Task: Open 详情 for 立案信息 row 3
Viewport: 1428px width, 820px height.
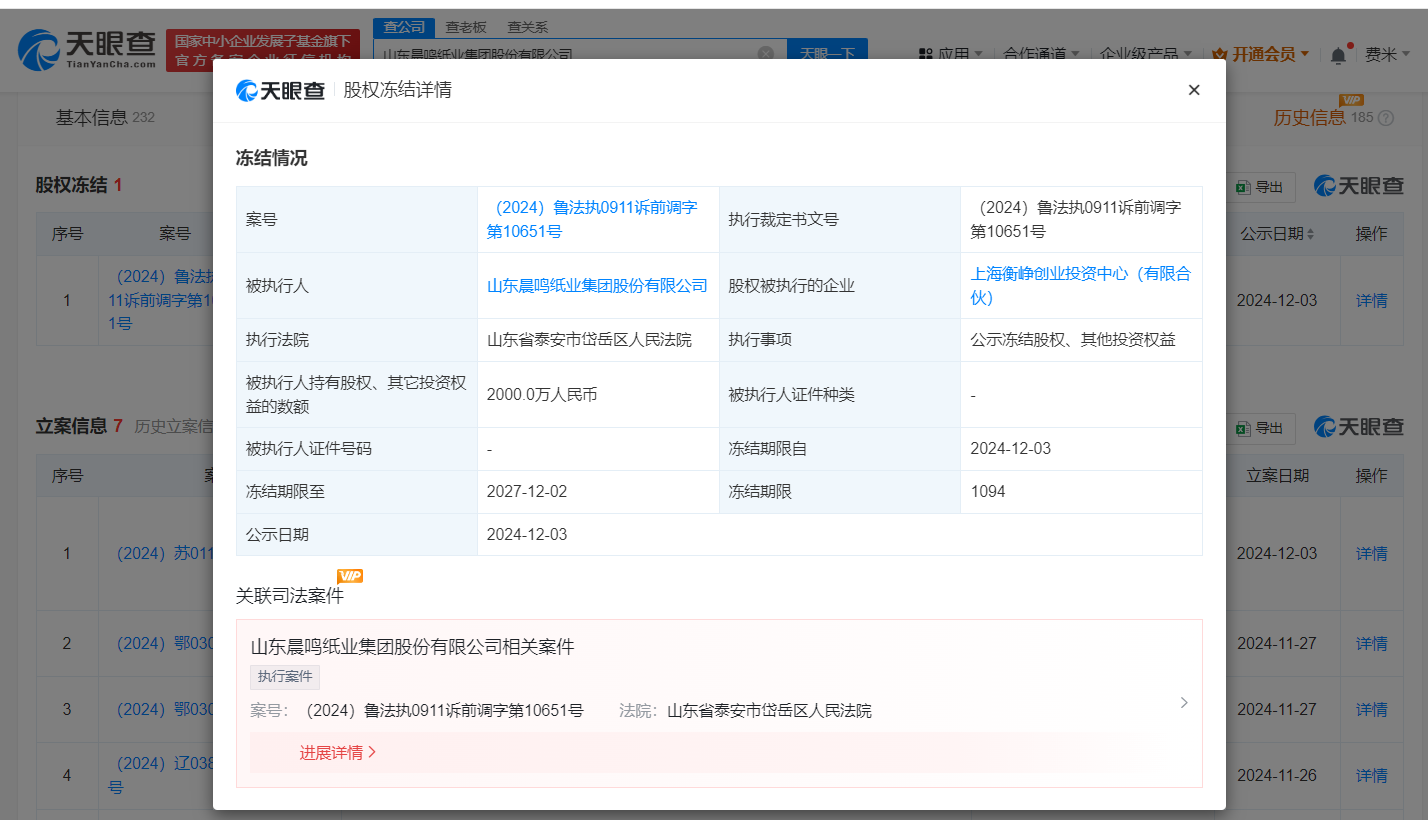Action: [x=1371, y=709]
